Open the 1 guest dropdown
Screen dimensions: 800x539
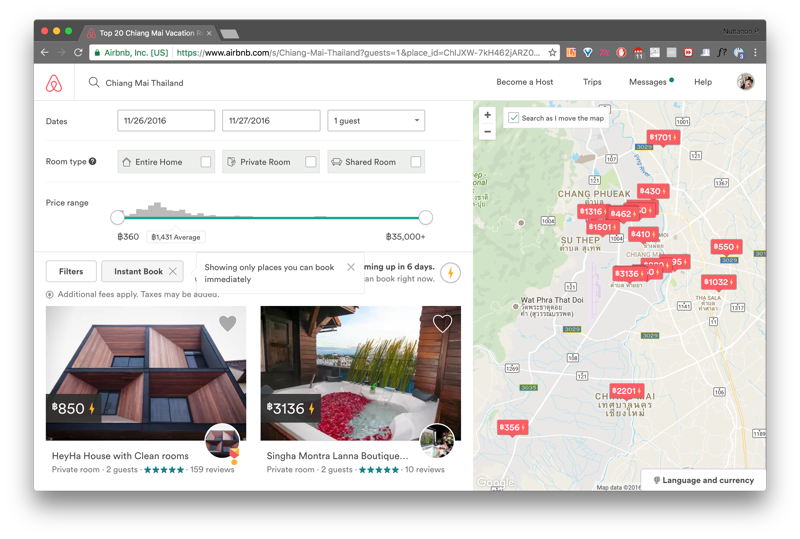[x=376, y=121]
